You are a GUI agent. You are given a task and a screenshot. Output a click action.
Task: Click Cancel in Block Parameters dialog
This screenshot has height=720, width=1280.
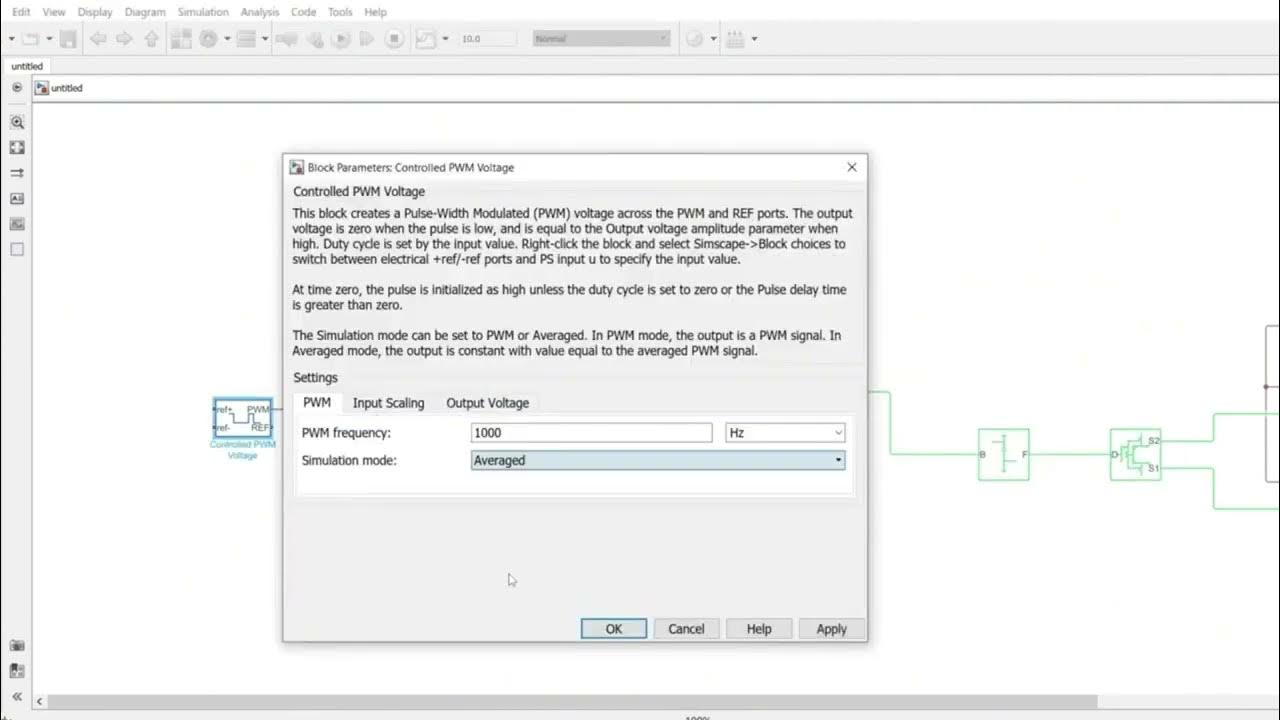[x=686, y=629]
